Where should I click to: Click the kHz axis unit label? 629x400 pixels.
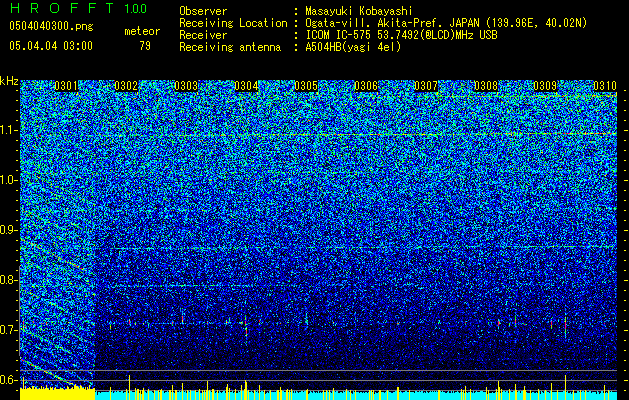pos(9,81)
